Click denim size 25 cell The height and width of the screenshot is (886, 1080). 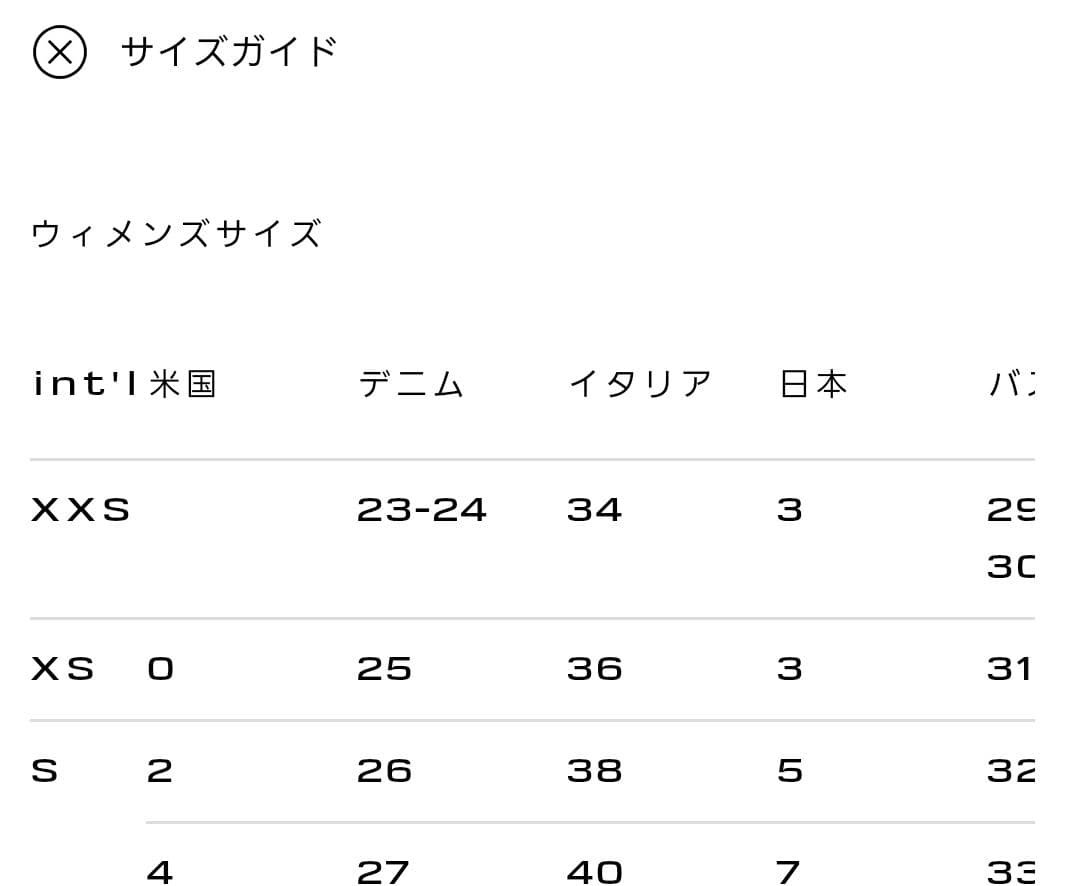coord(384,668)
